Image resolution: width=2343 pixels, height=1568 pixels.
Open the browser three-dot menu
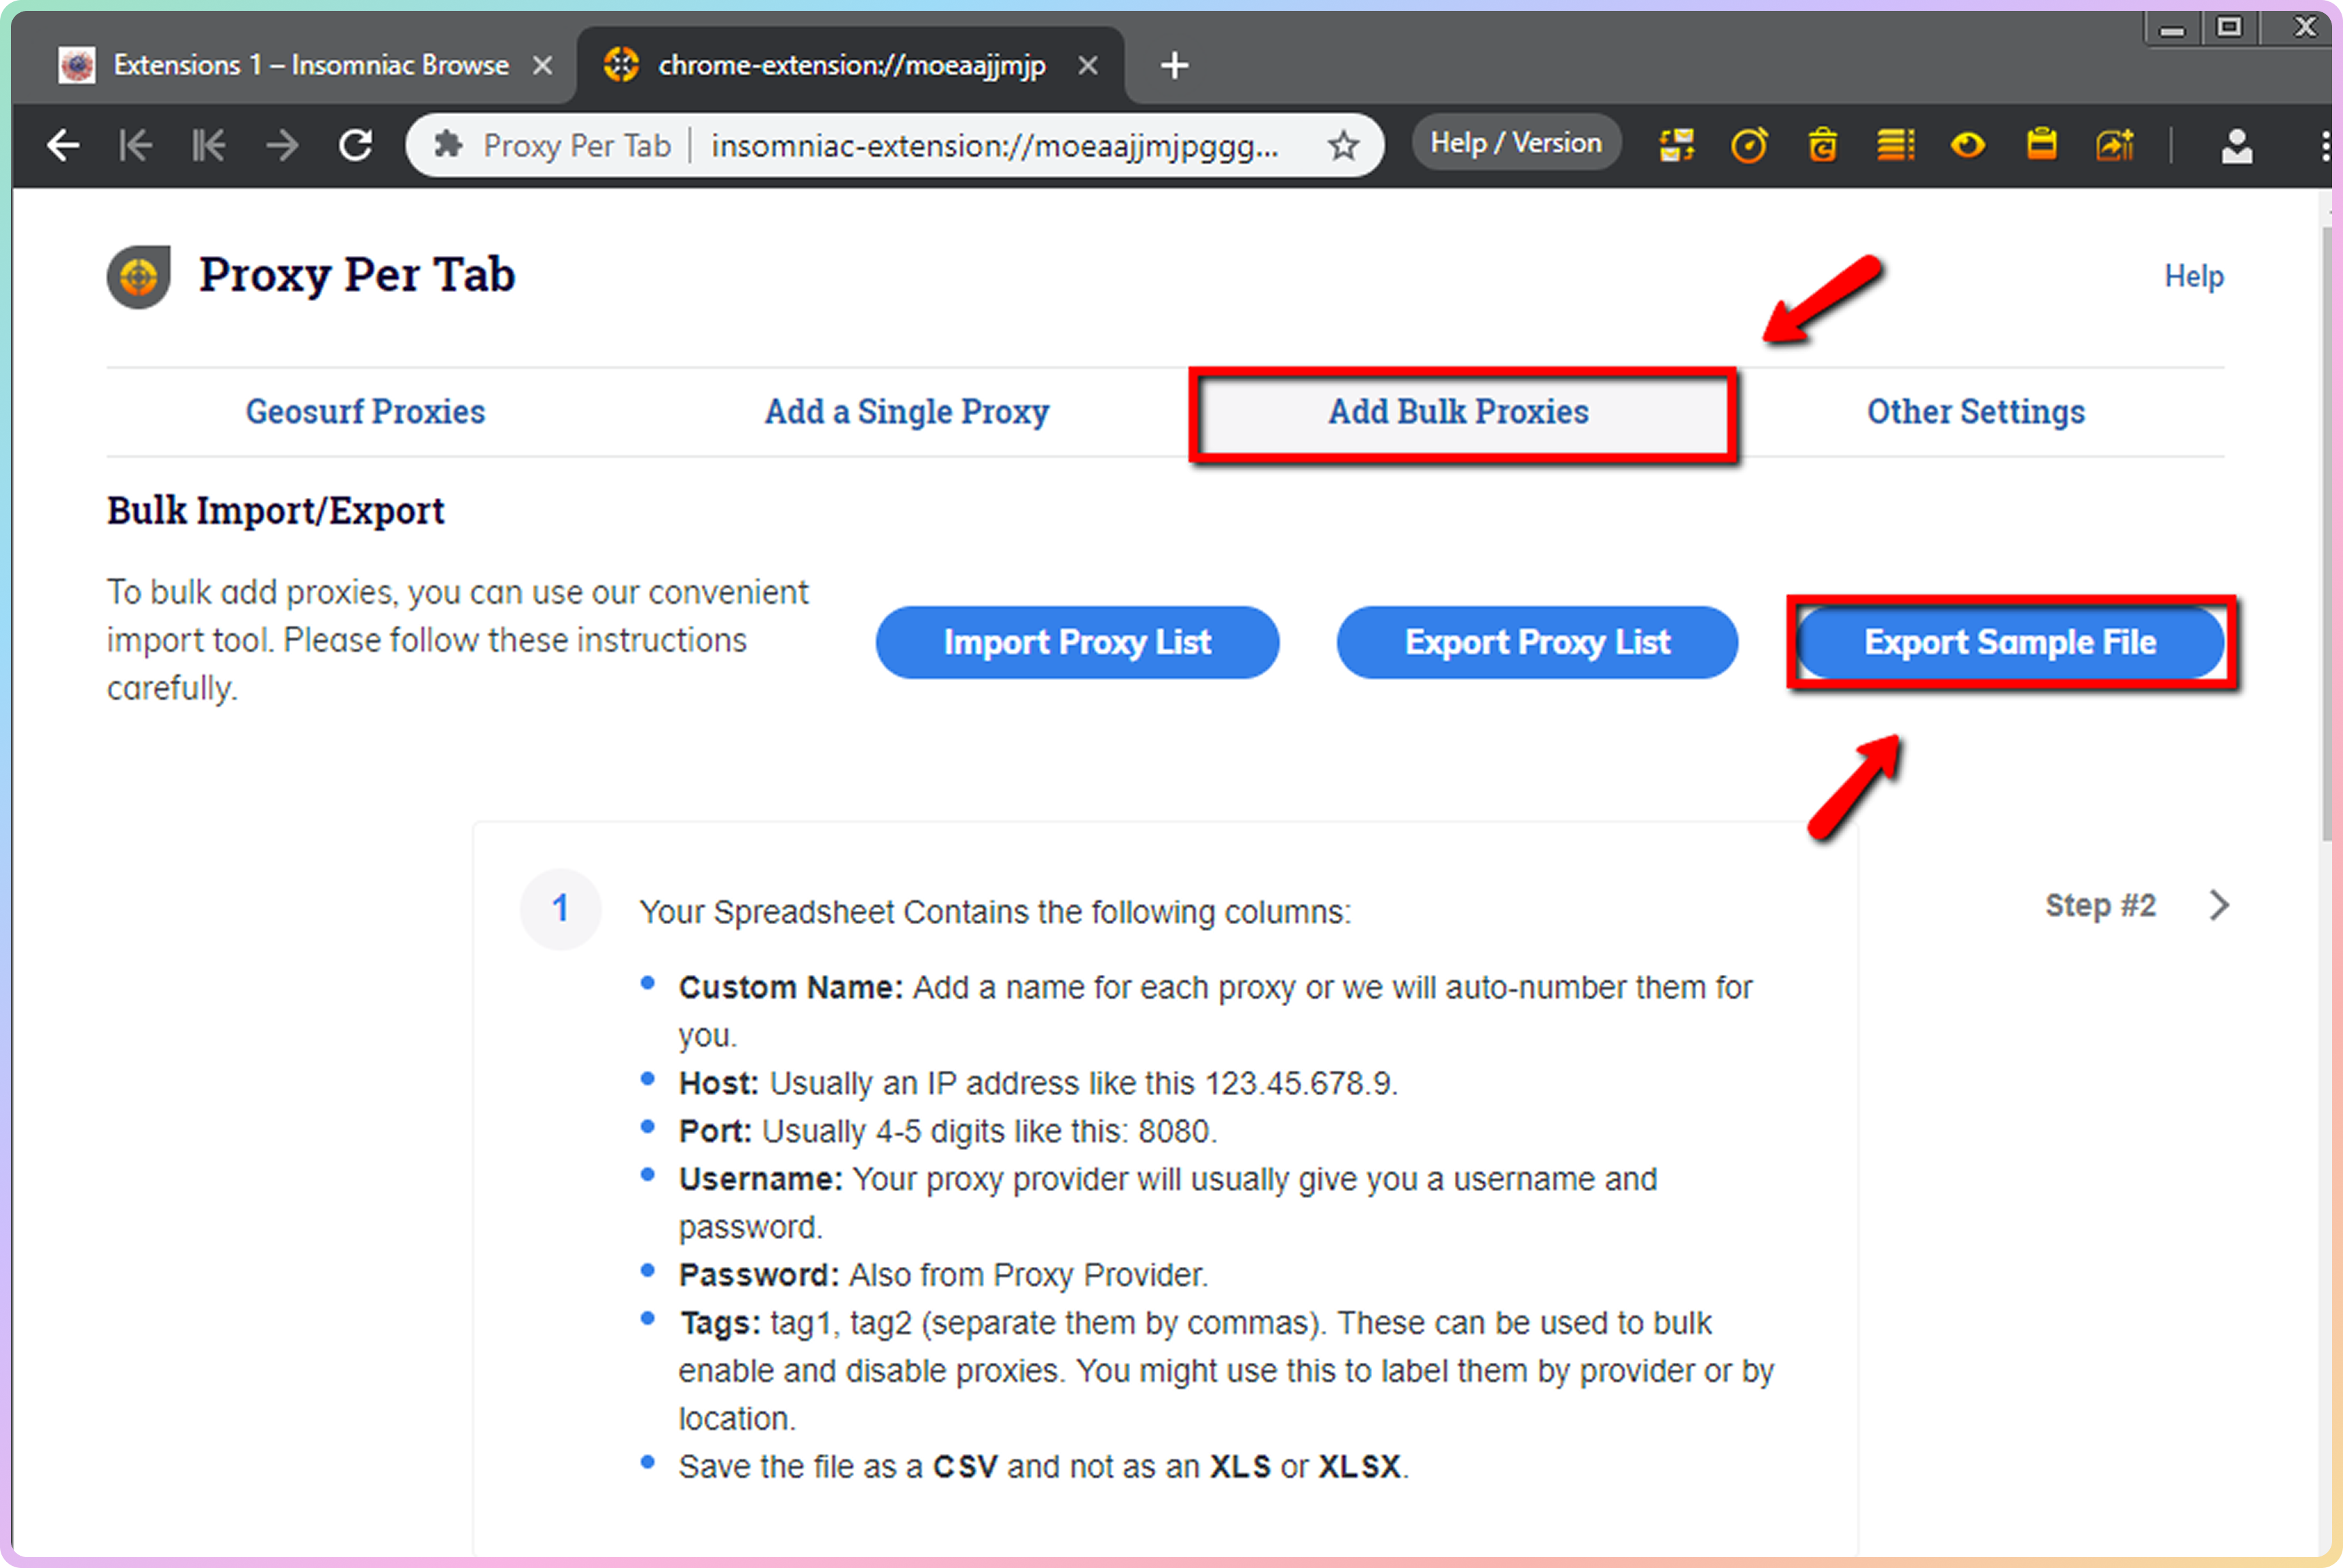2326,146
